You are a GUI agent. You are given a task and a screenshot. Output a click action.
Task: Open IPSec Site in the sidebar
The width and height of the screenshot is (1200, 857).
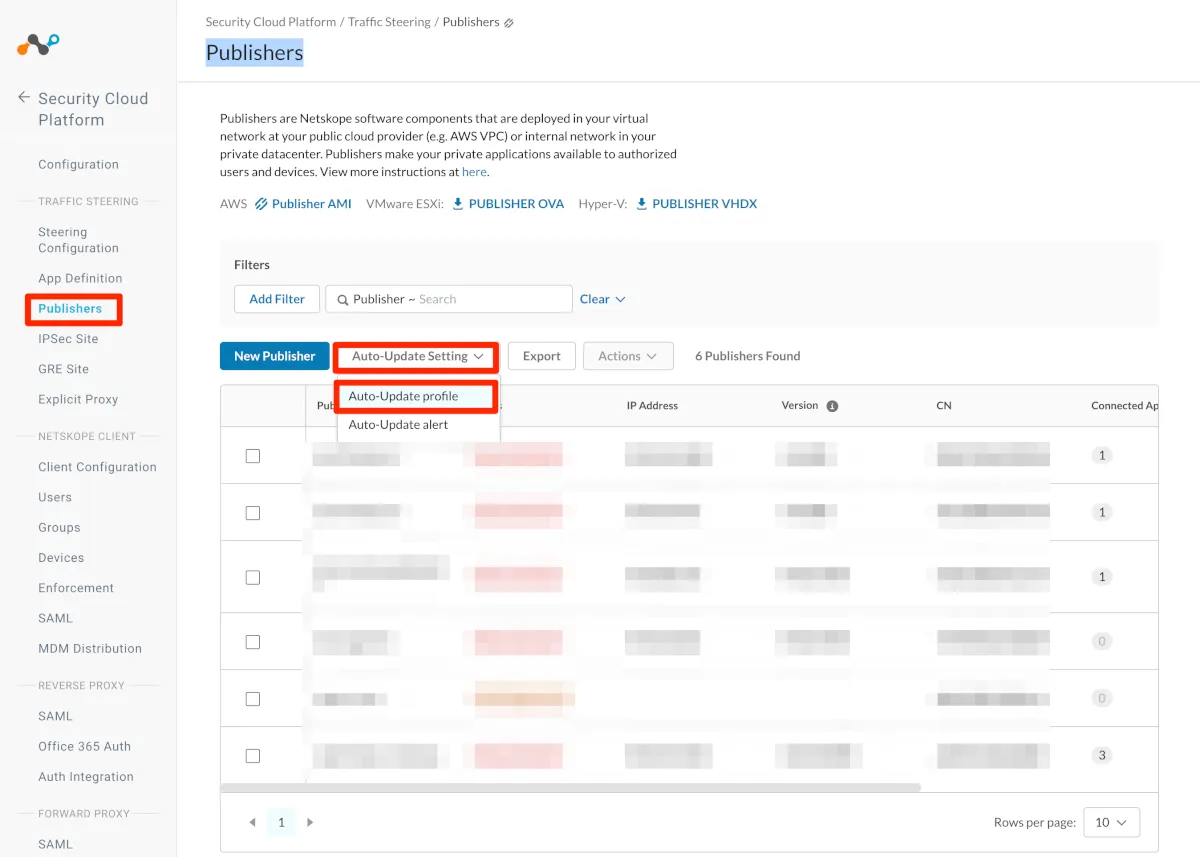coord(68,339)
